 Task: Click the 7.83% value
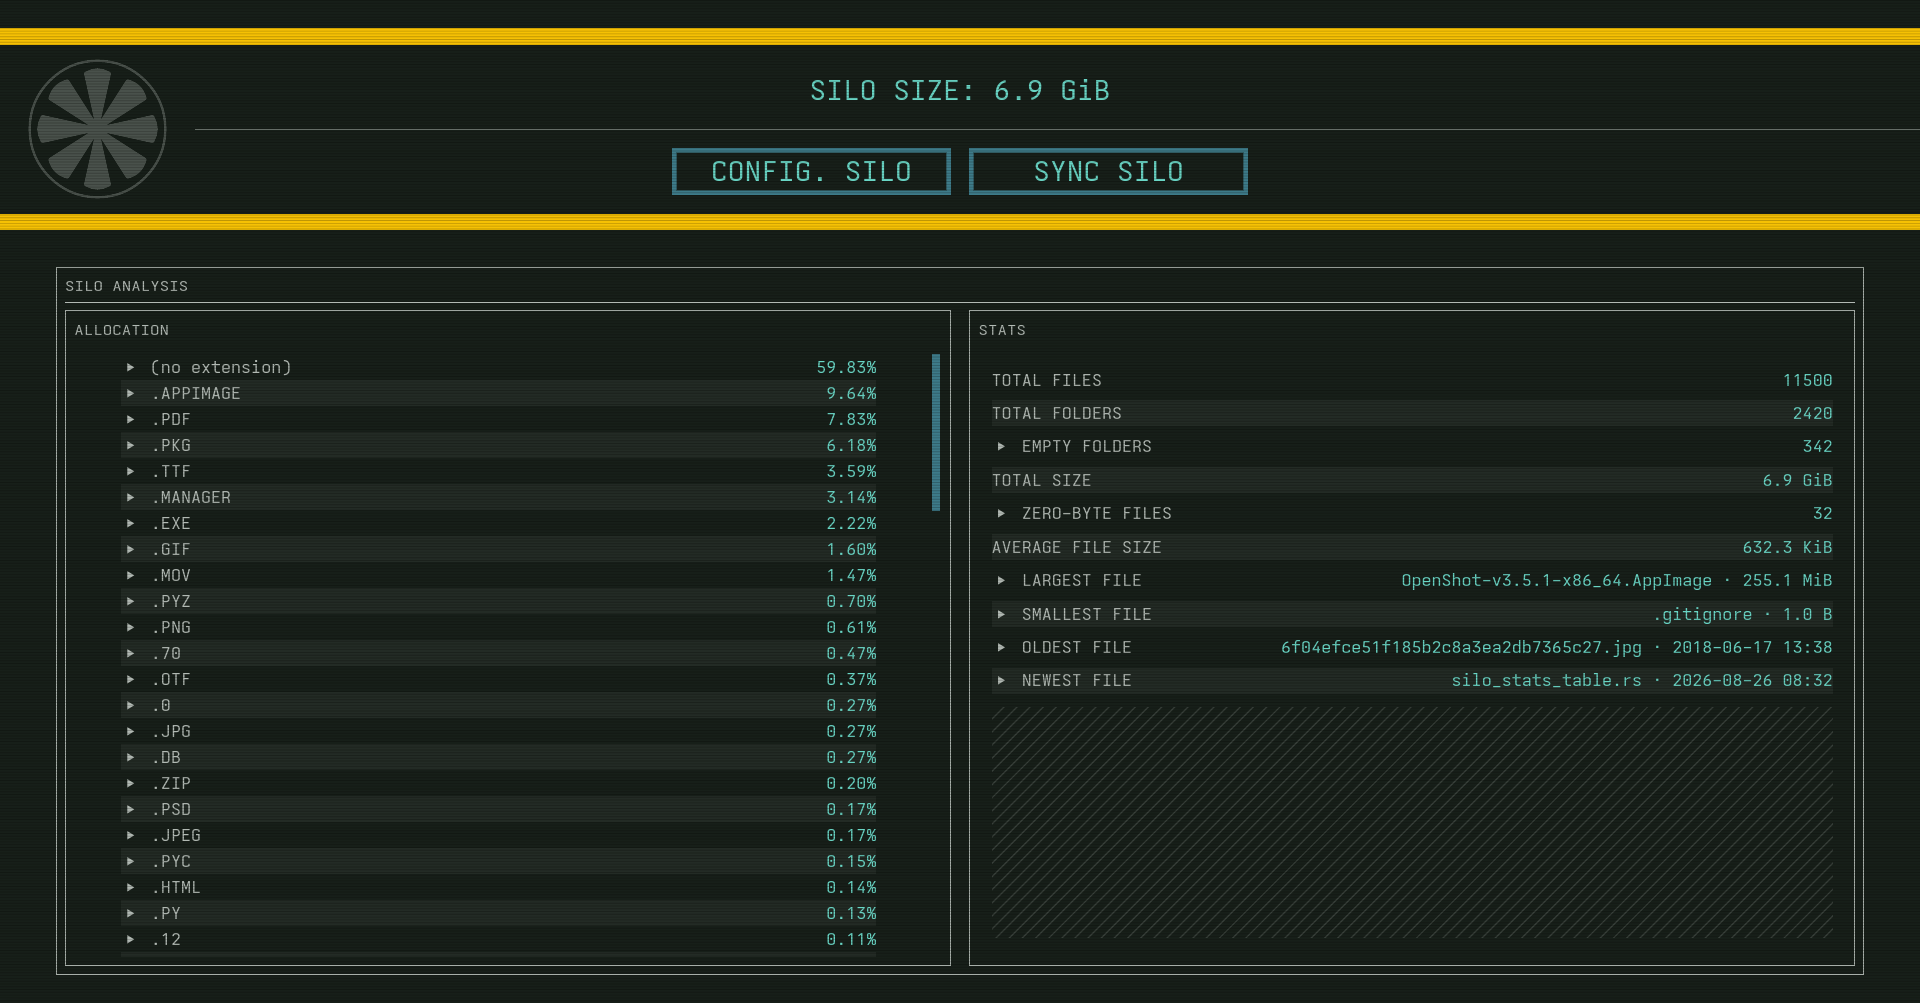pos(851,419)
